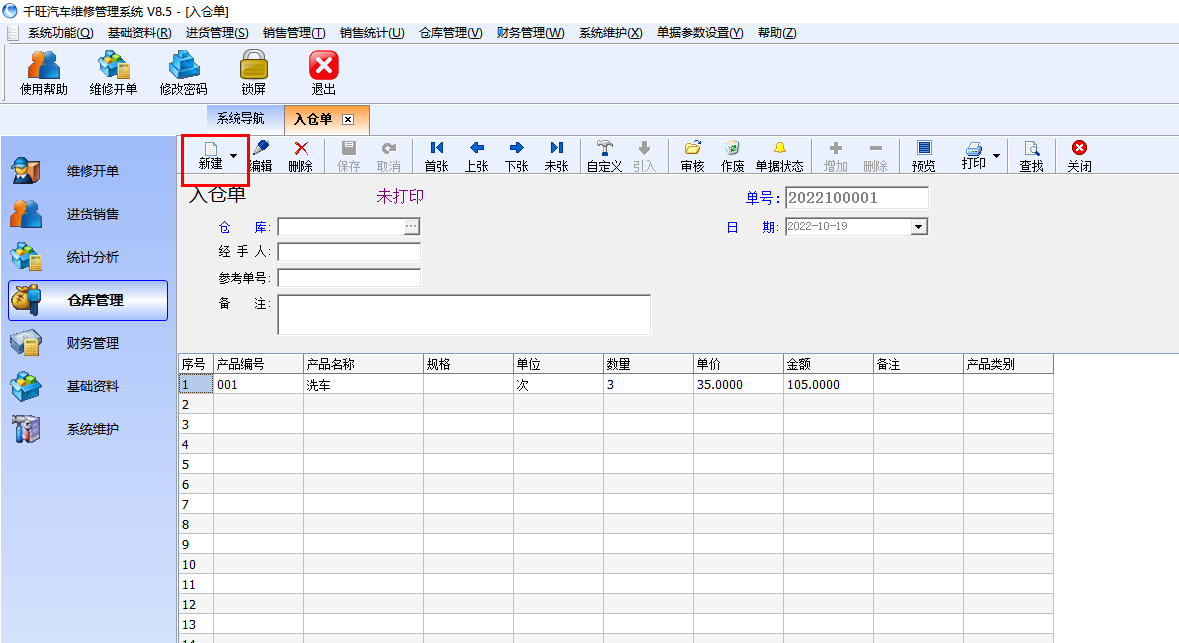Select 基础资料 in the sidebar
The width and height of the screenshot is (1179, 643).
[x=88, y=386]
